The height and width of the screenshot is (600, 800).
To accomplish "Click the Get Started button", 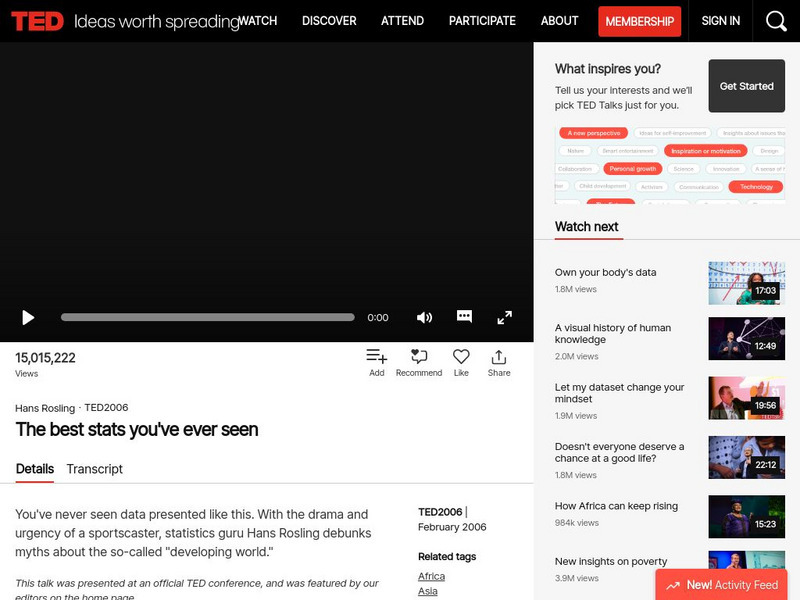I will tap(746, 86).
